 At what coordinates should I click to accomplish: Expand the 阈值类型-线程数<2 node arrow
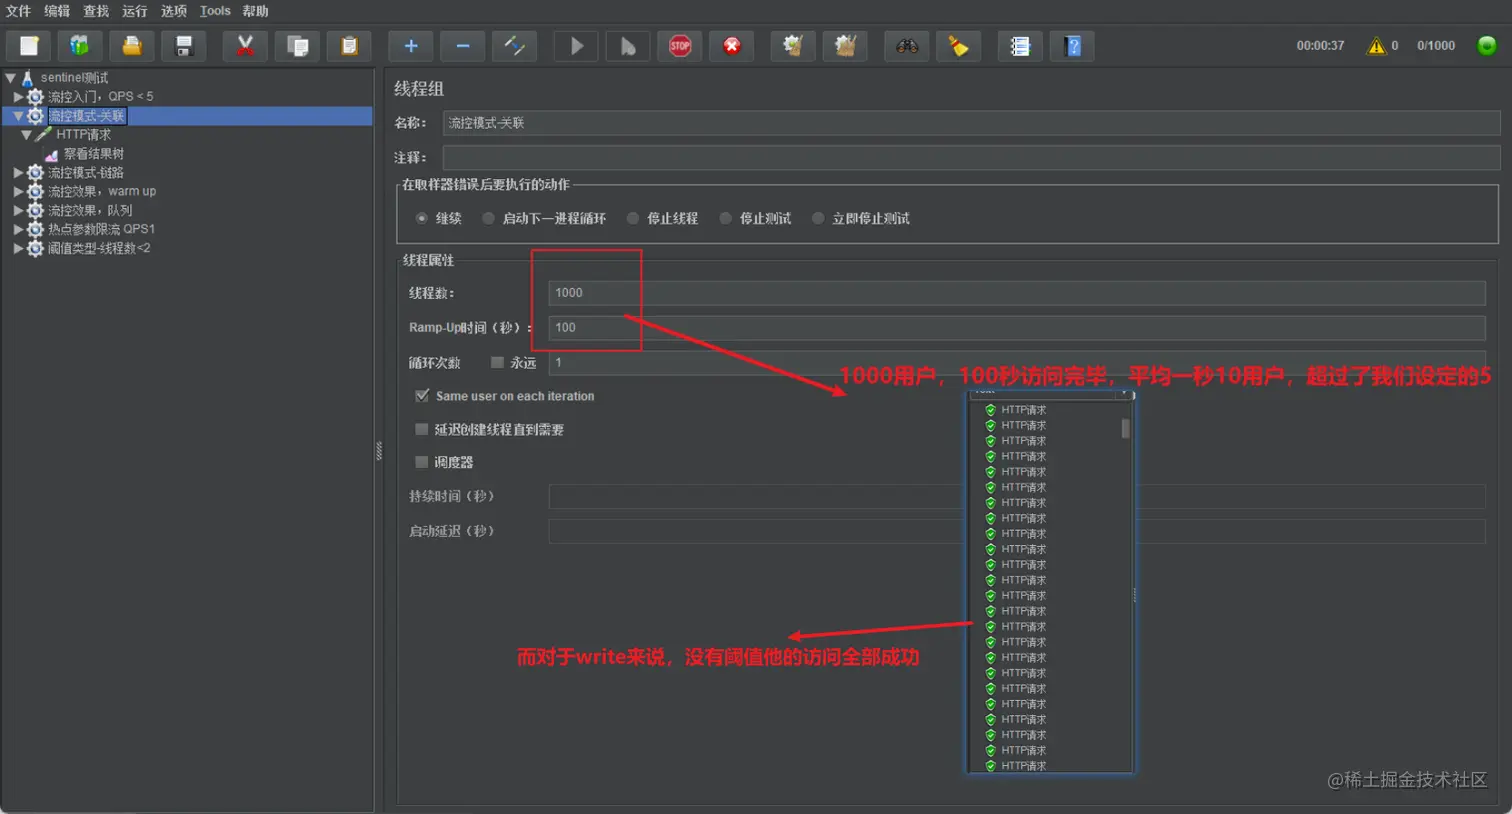(18, 248)
